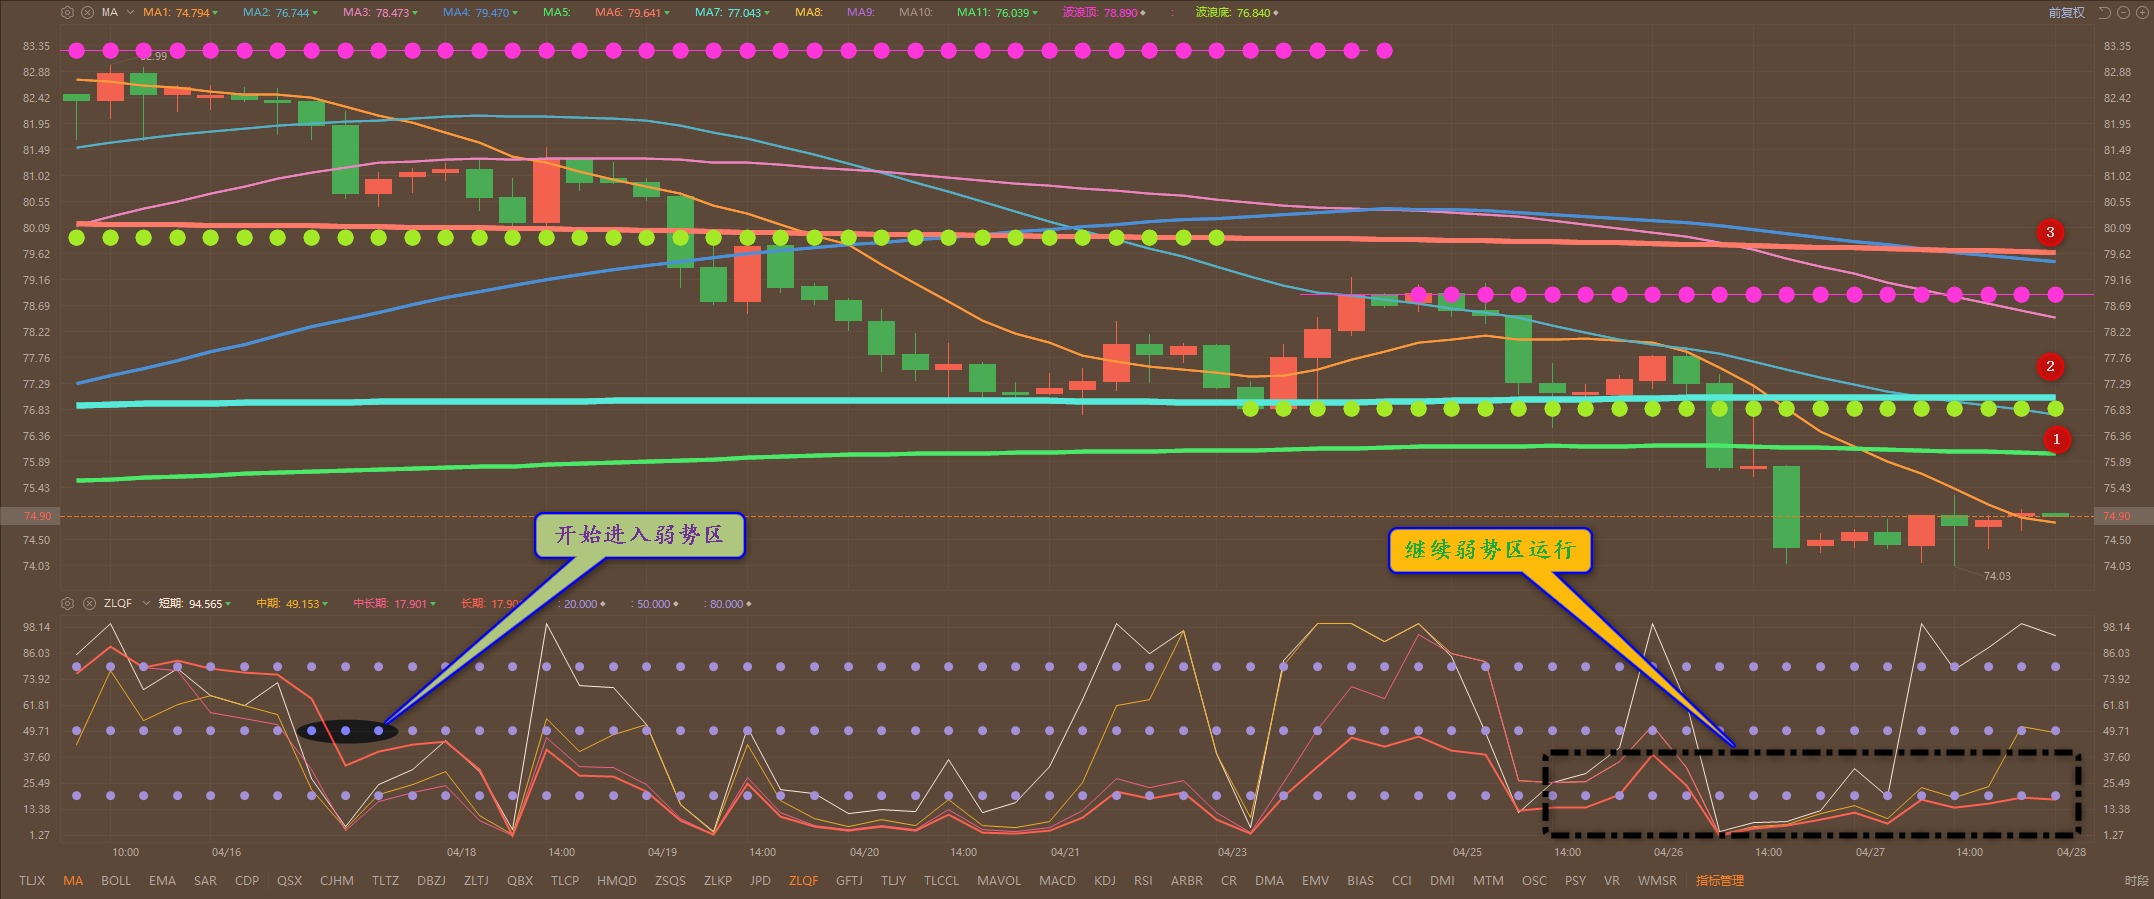Click the undo/reset arrow icon
Viewport: 2154px width, 899px height.
[x=2104, y=13]
